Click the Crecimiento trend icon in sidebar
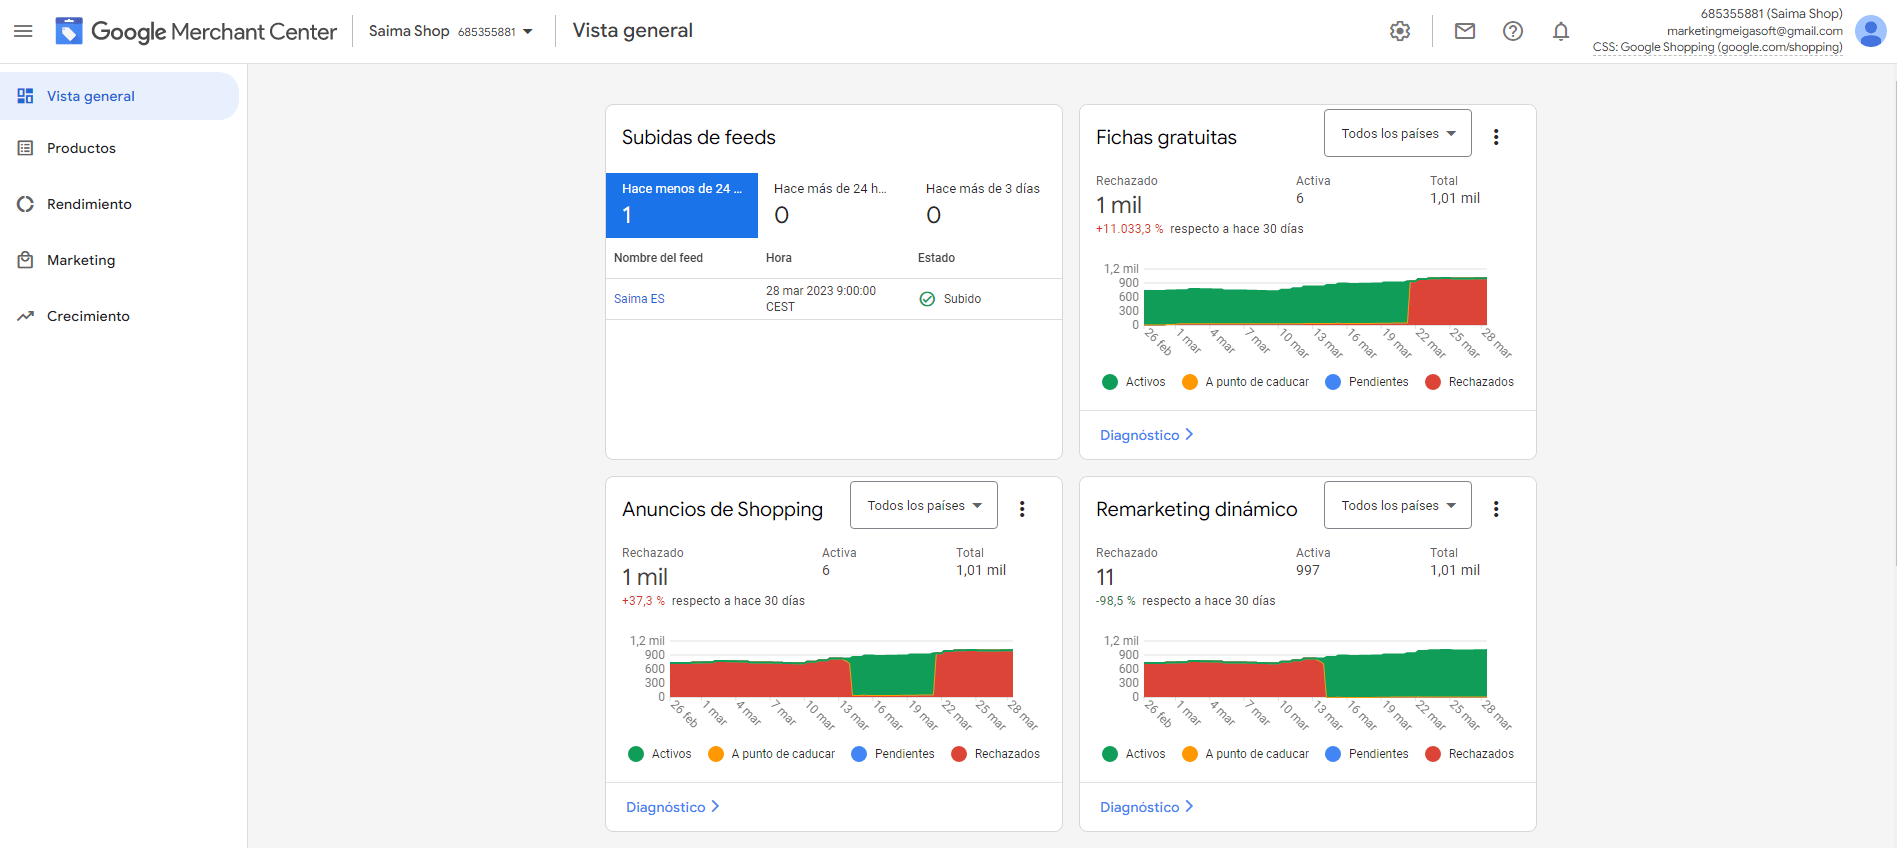The height and width of the screenshot is (848, 1897). coord(26,316)
